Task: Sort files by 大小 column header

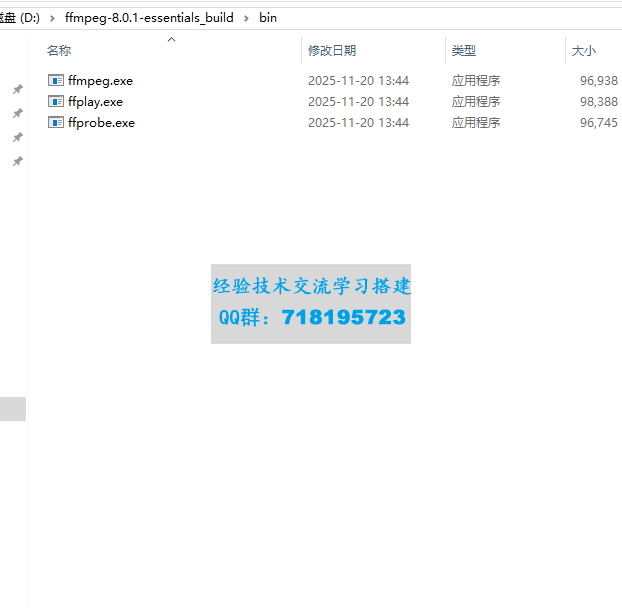Action: coord(584,51)
